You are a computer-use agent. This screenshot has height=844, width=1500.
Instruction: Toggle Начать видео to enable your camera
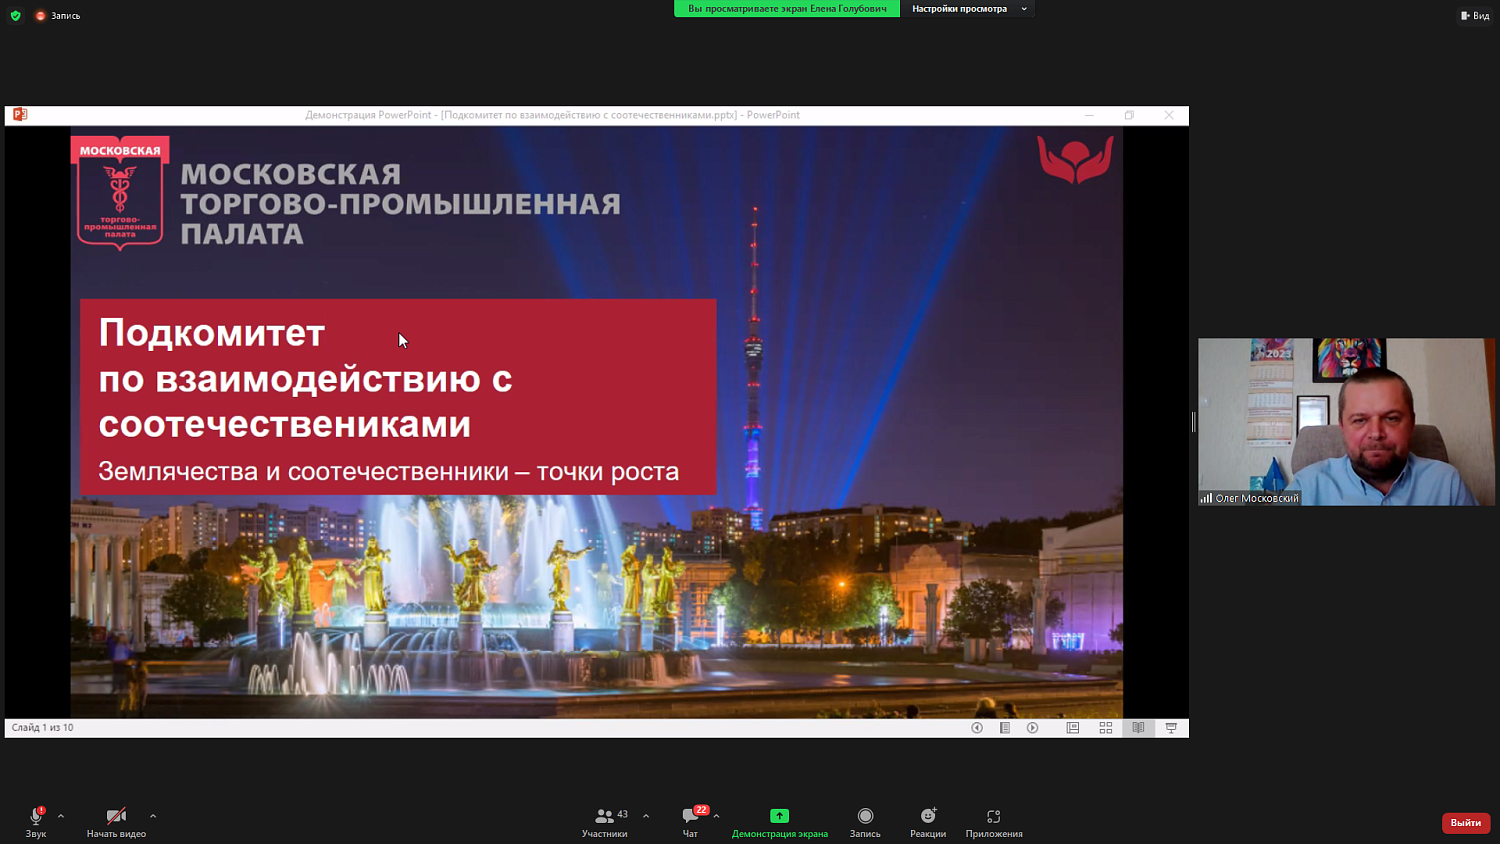pos(115,822)
